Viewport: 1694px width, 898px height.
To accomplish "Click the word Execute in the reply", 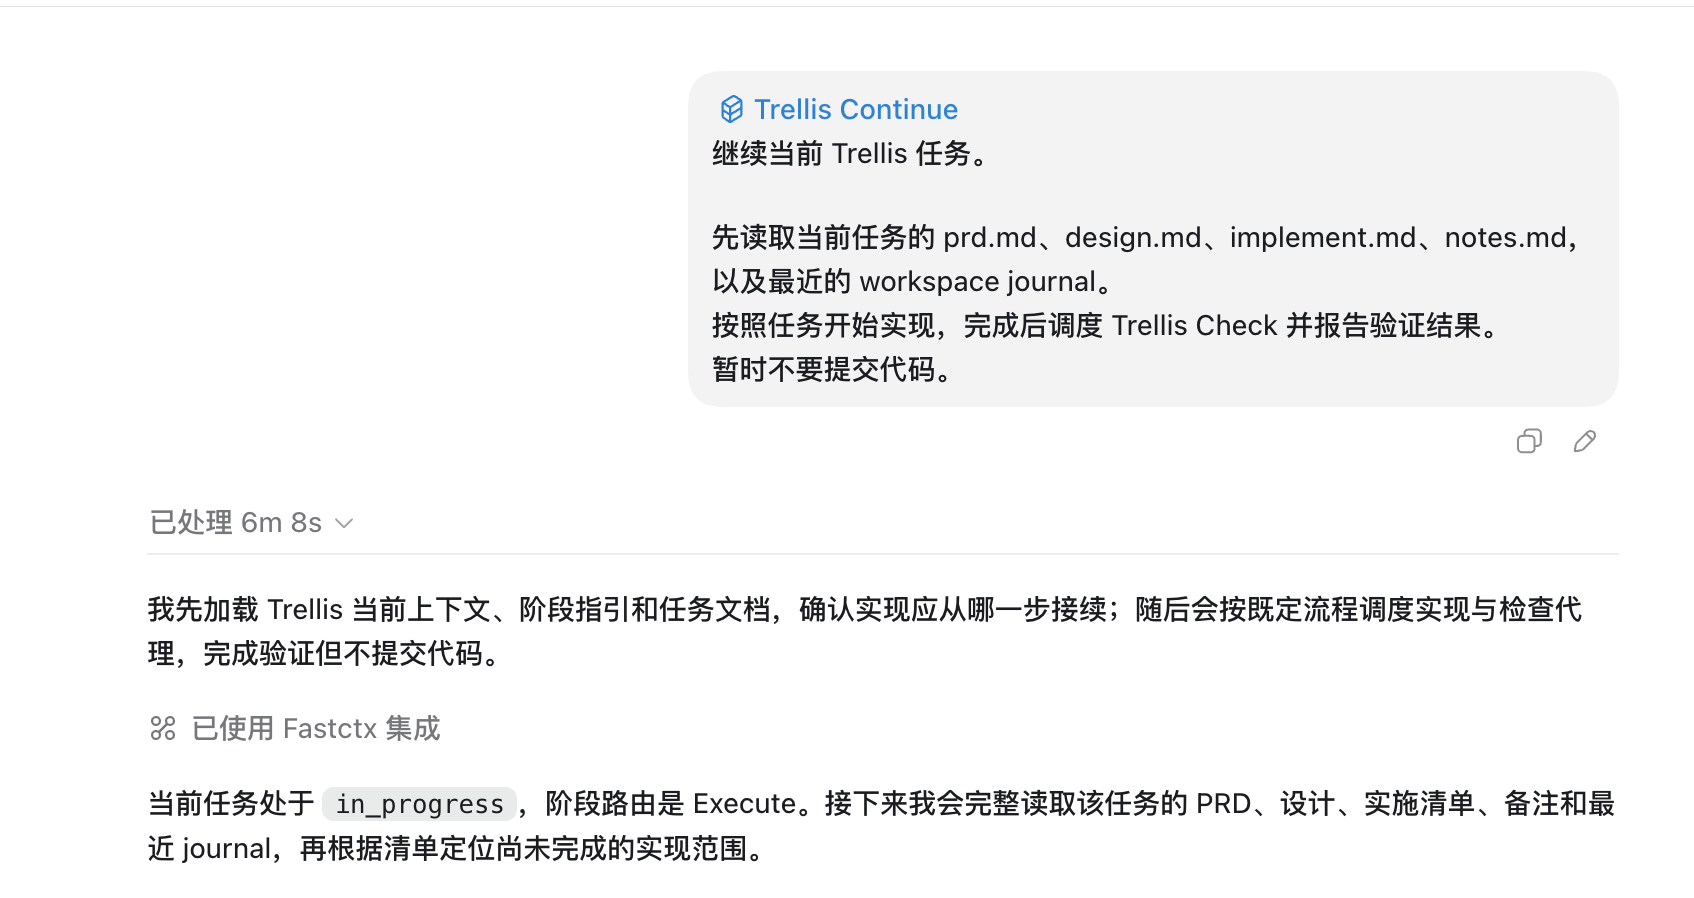I will coord(744,804).
